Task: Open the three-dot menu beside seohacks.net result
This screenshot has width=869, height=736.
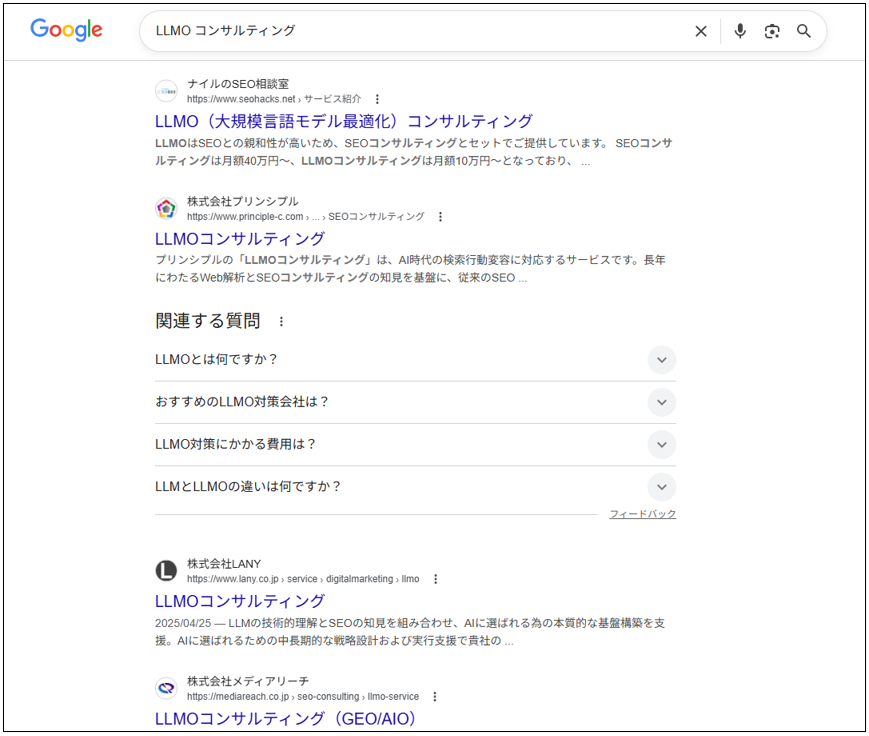Action: pyautogui.click(x=376, y=99)
